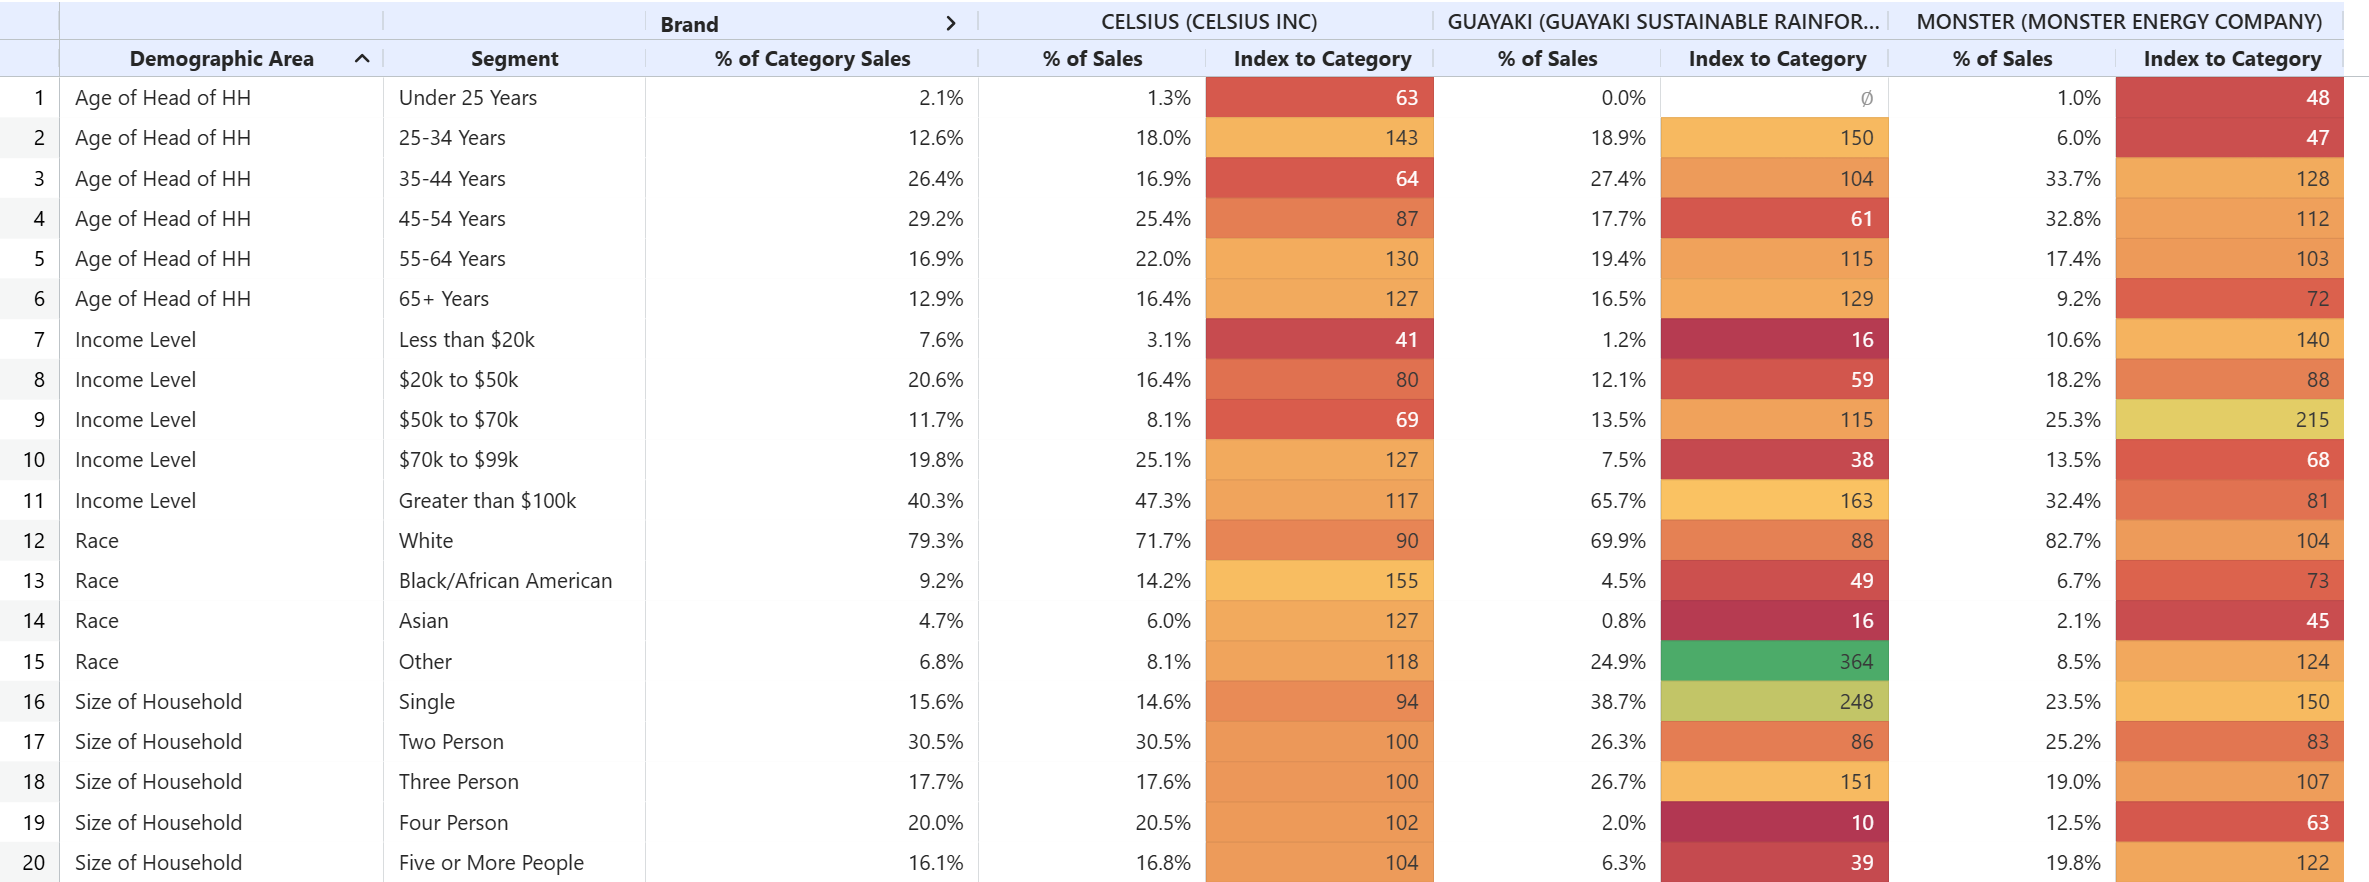
Task: Click the Demographic Area ascending sort arrow
Action: (362, 59)
